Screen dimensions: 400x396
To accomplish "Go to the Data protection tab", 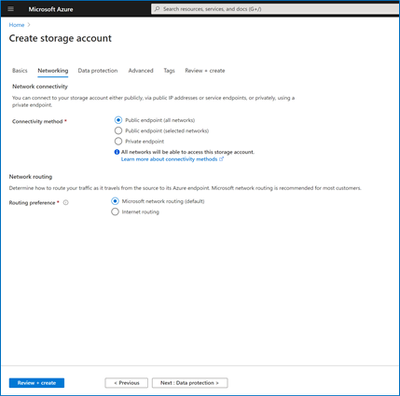I will click(98, 71).
